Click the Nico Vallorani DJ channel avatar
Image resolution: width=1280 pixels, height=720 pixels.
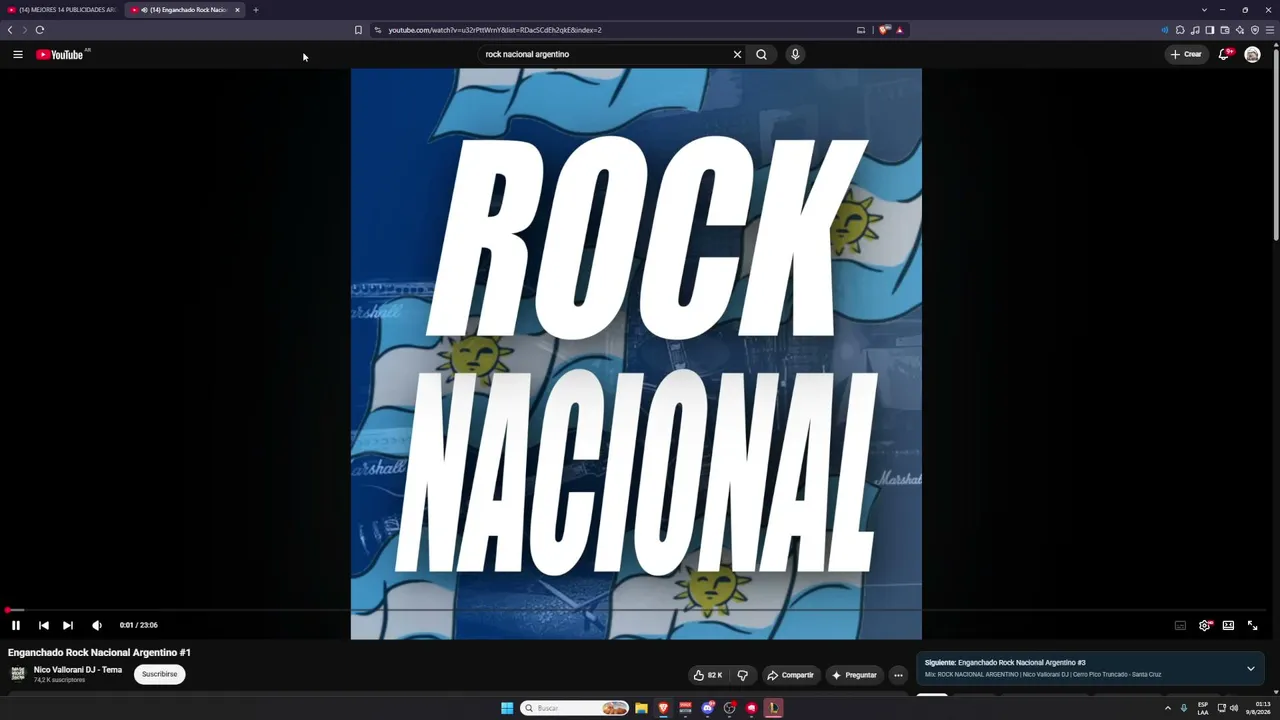pyautogui.click(x=18, y=674)
